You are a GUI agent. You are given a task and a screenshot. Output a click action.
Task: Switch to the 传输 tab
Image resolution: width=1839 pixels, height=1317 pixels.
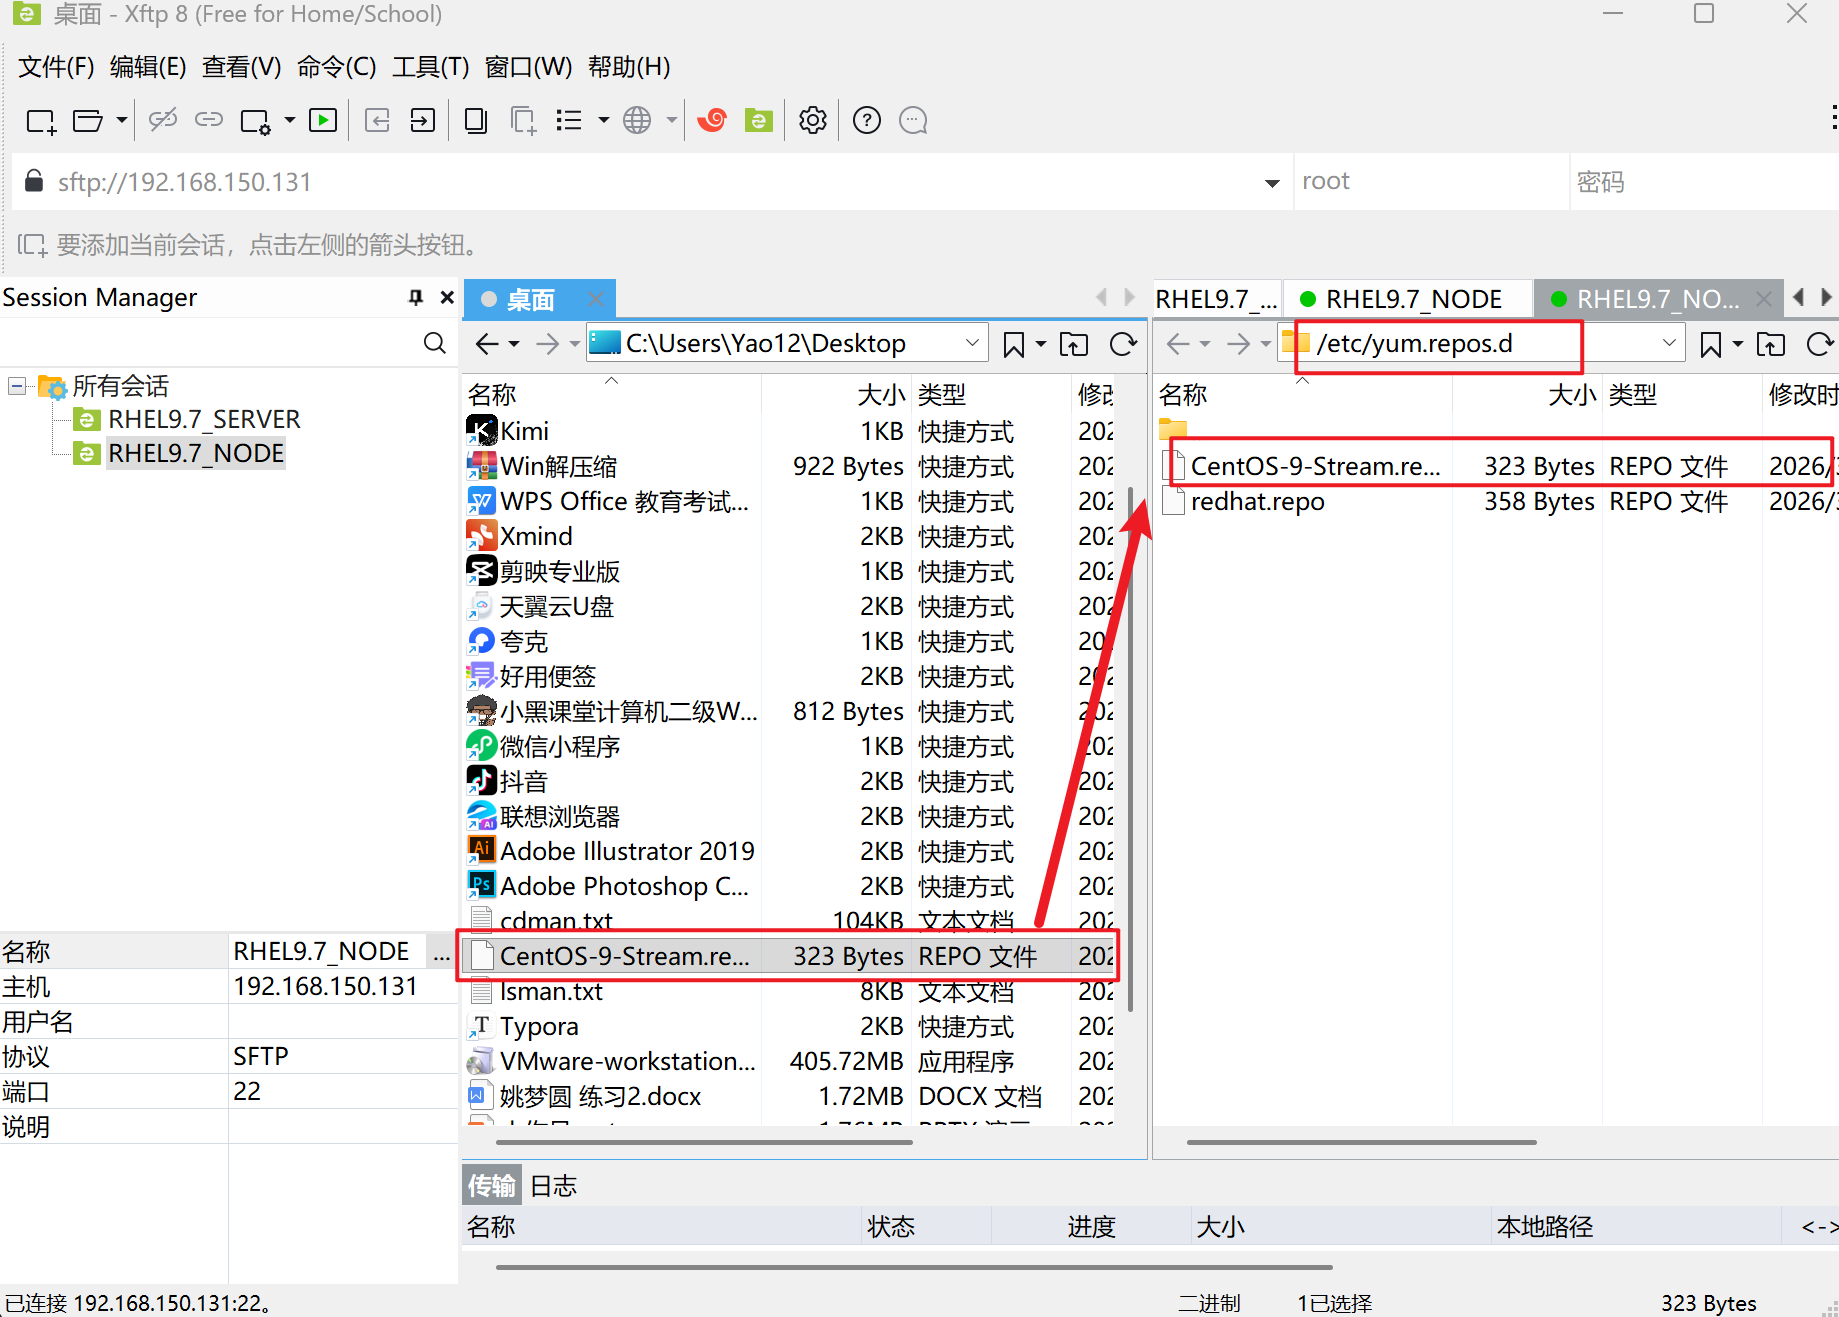point(492,1186)
